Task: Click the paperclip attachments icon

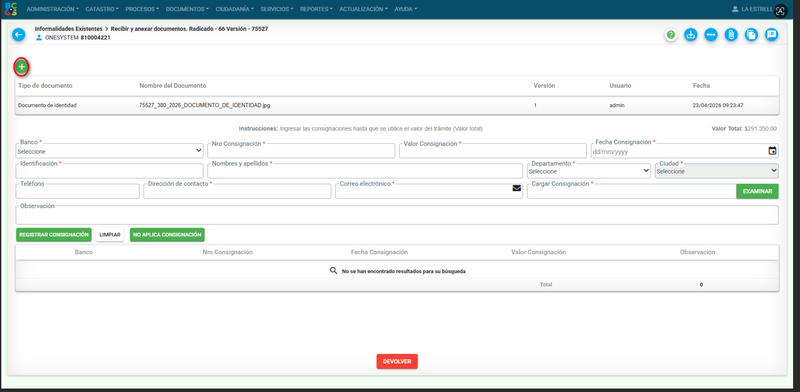Action: (x=731, y=35)
